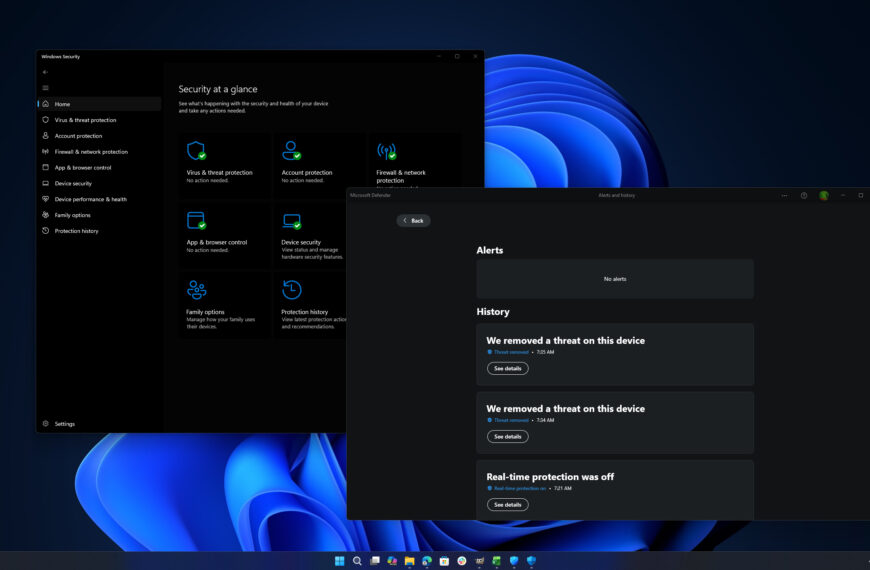Open Protection history in the sidebar

pyautogui.click(x=99, y=231)
